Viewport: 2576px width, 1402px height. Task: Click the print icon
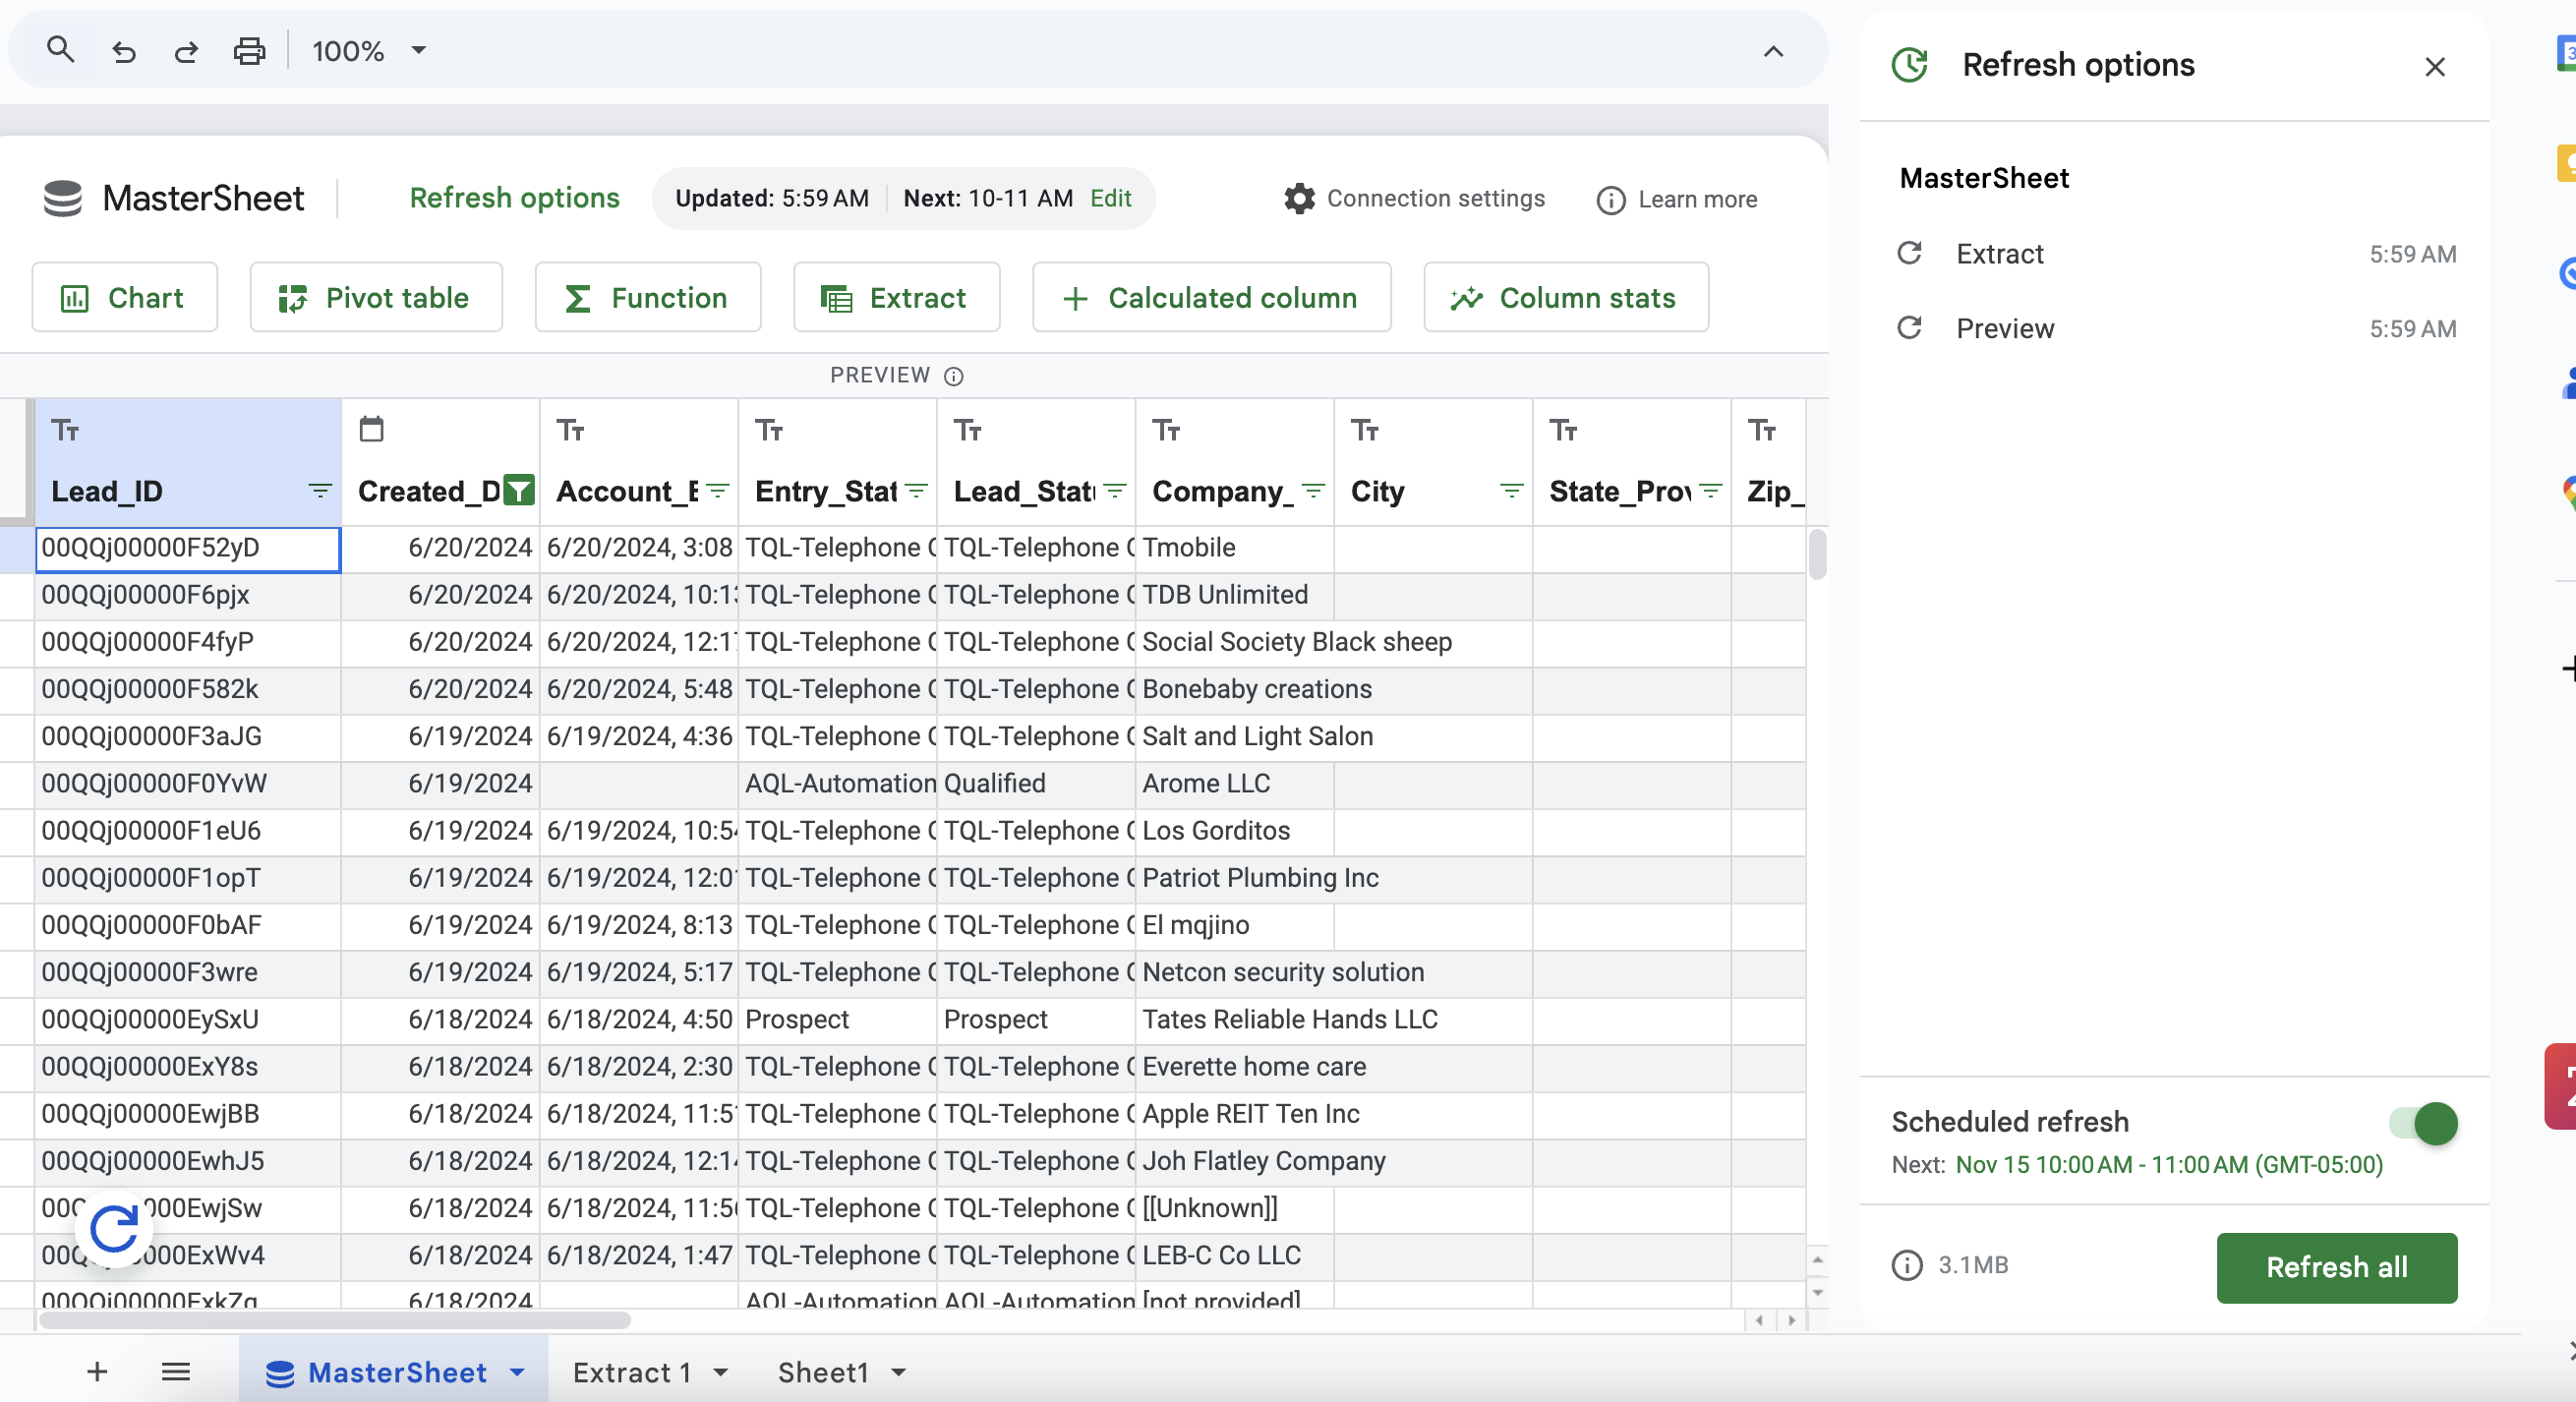[x=249, y=51]
